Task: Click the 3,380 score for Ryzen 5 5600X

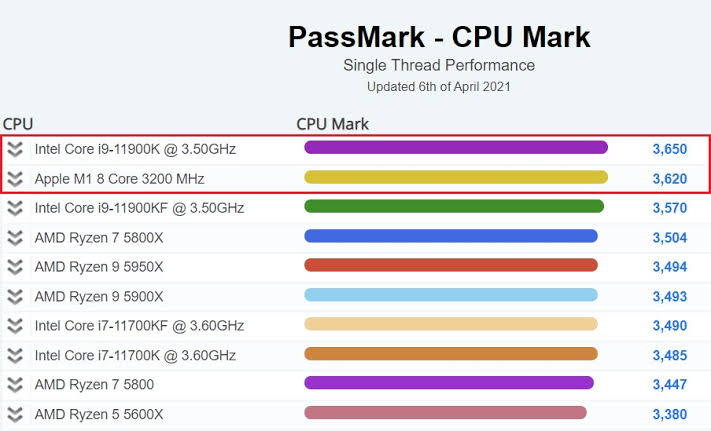Action: point(669,414)
